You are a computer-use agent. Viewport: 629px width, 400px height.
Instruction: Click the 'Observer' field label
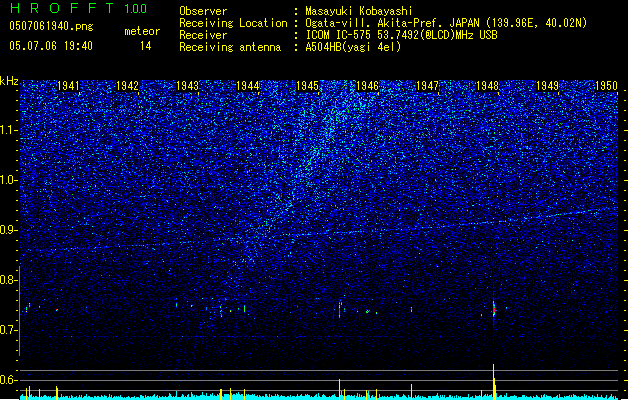click(x=203, y=11)
